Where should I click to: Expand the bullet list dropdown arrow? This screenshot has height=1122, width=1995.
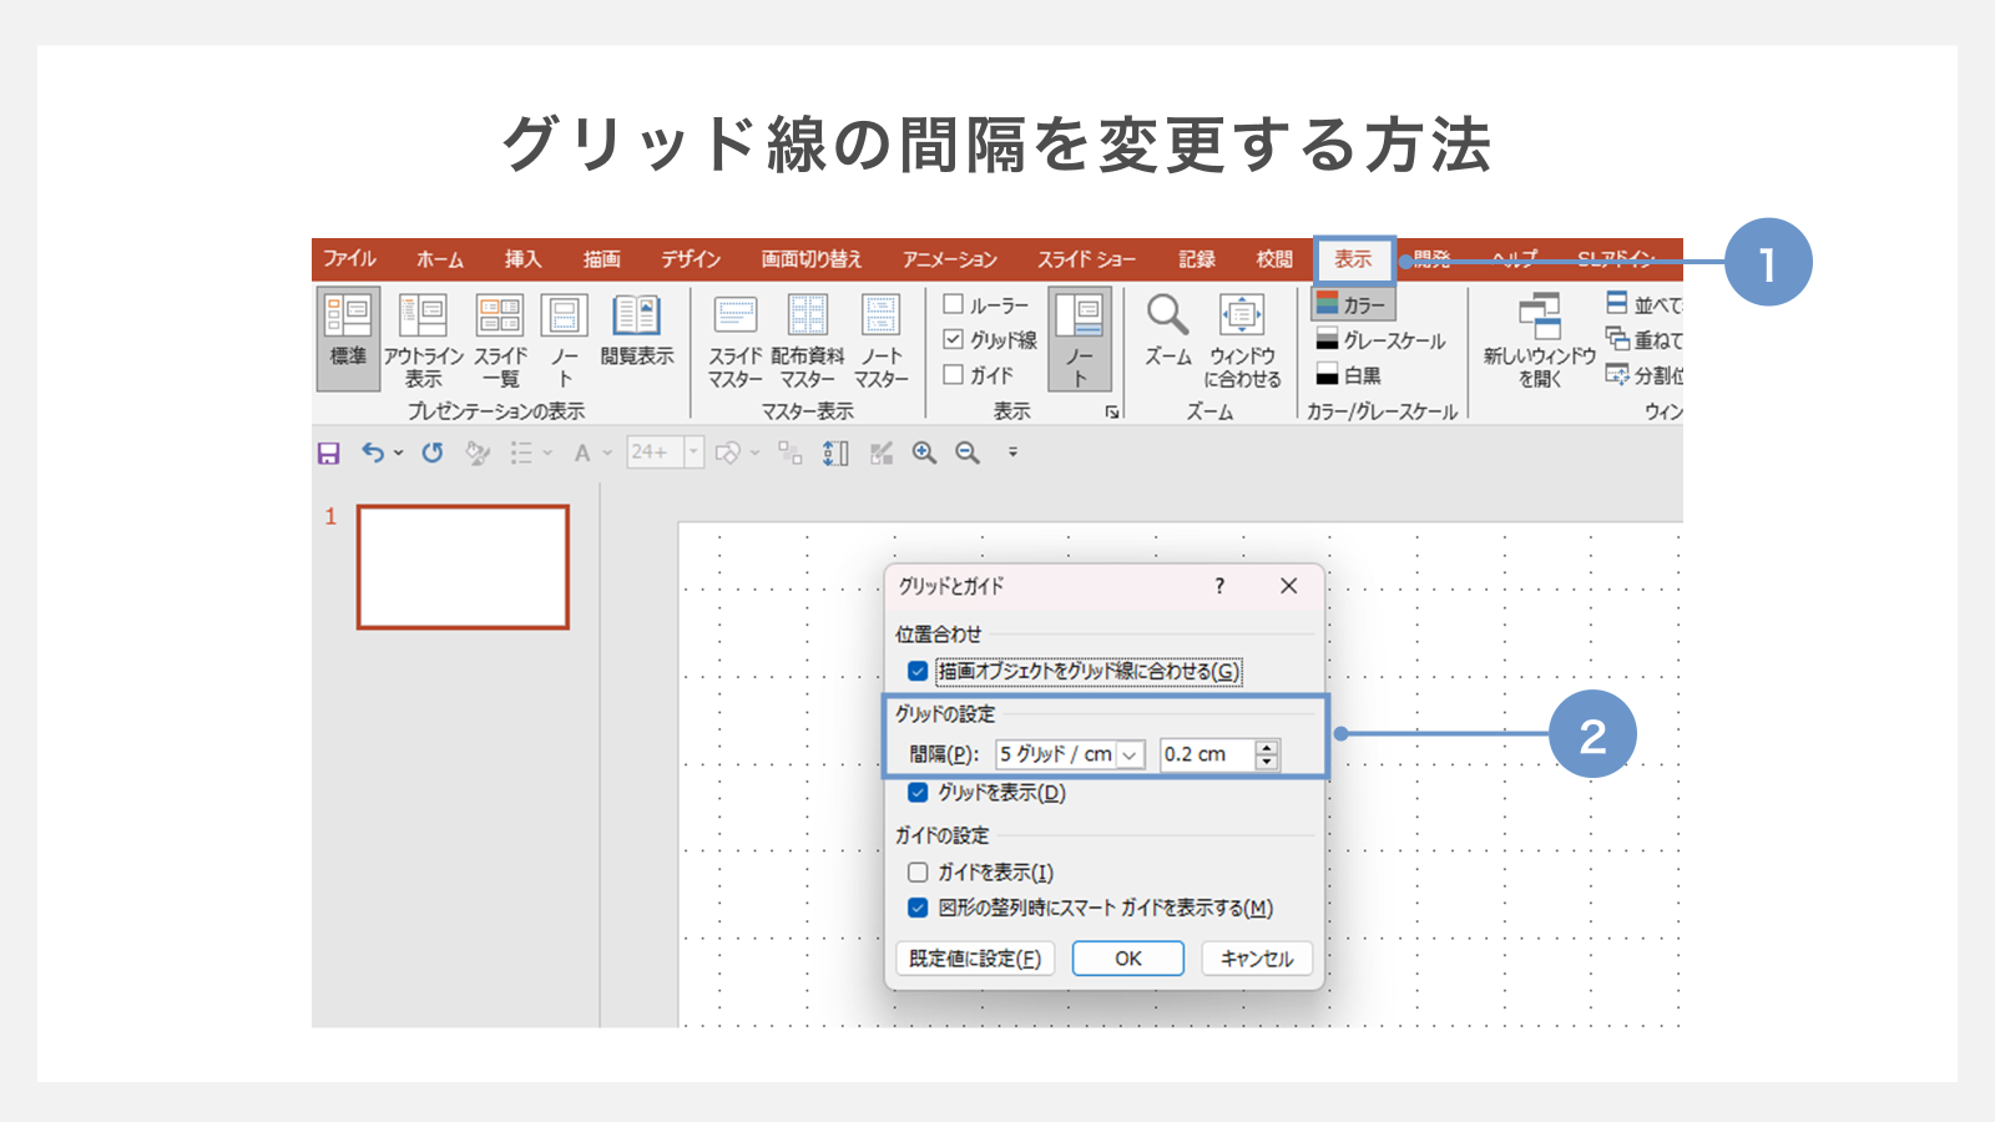click(548, 453)
